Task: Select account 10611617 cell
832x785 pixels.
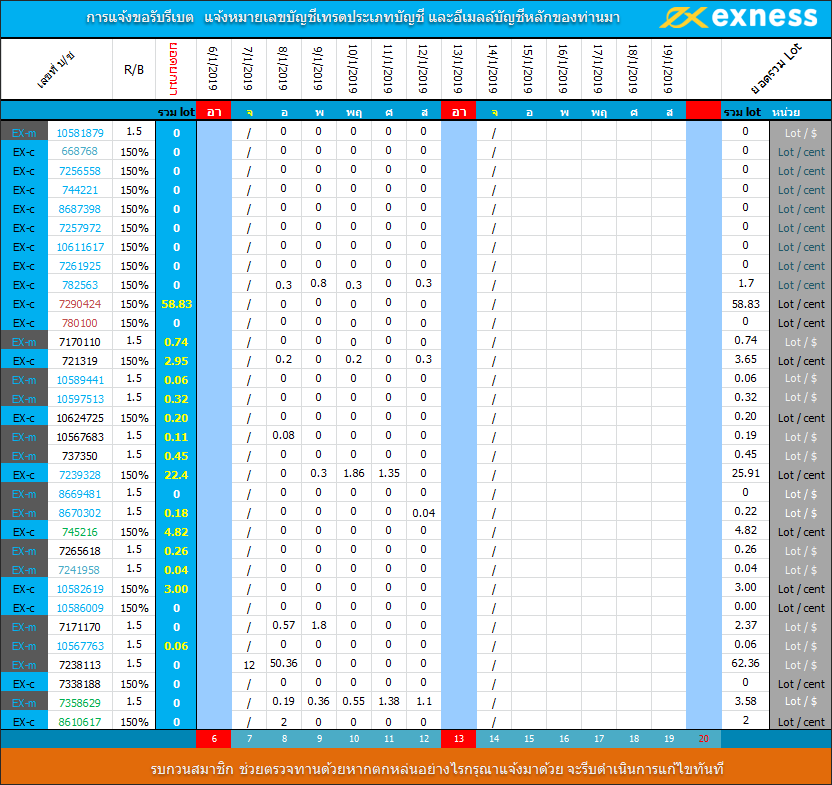Action: 80,247
